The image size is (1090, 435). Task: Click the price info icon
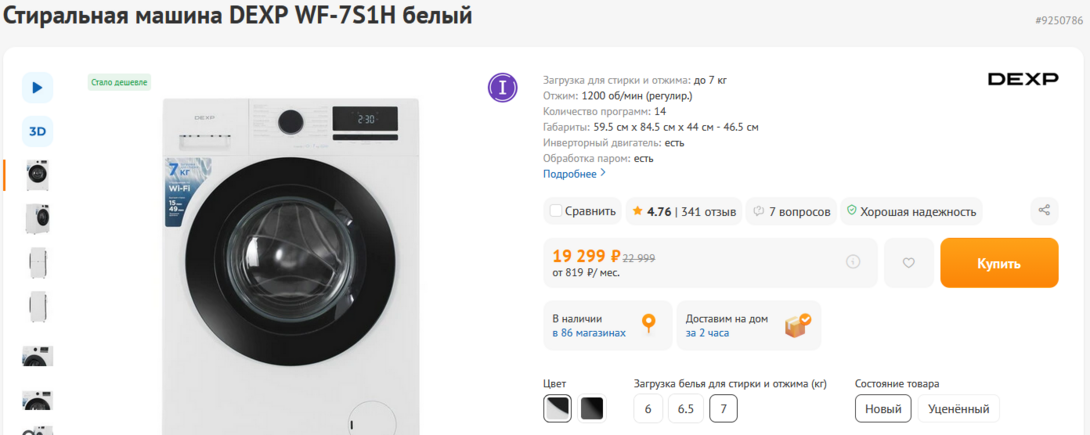pos(853,262)
